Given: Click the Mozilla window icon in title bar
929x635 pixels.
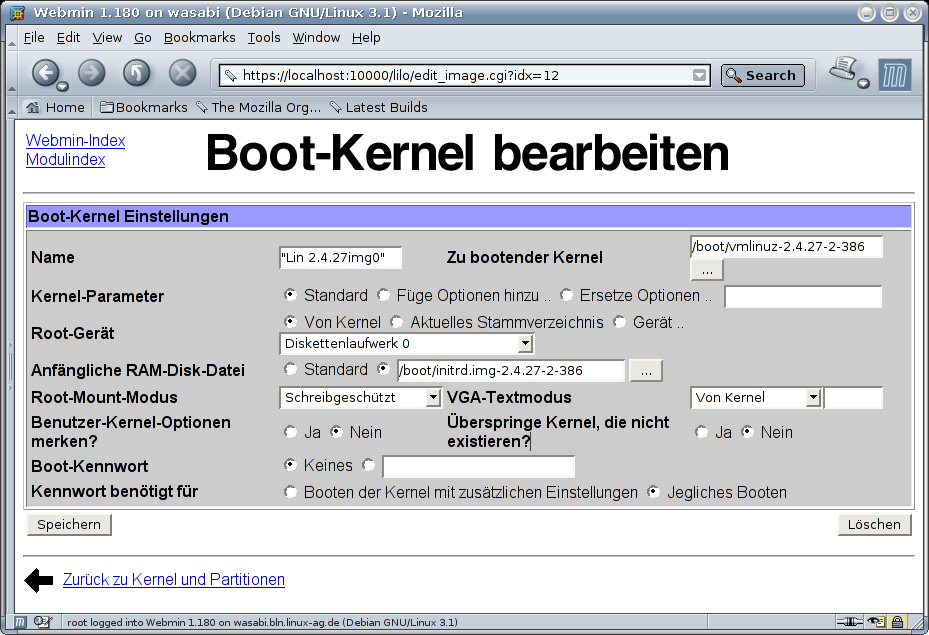Looking at the screenshot, I should (18, 12).
